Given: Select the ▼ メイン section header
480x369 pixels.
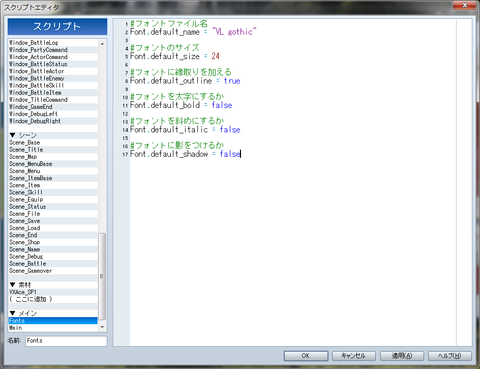Looking at the screenshot, I should coord(53,314).
